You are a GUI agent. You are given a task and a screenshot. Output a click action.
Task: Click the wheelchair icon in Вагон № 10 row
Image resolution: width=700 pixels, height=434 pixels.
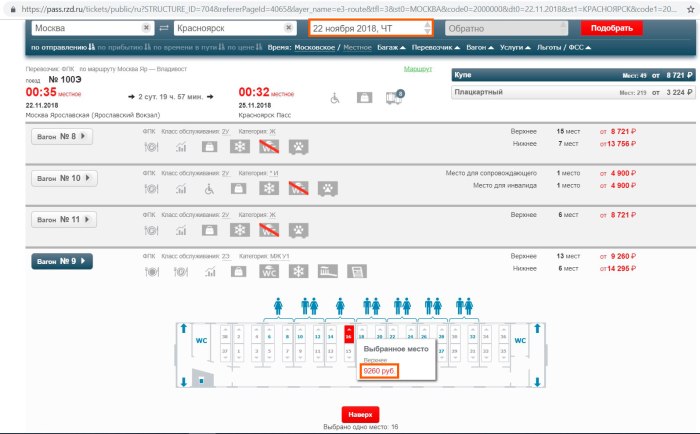coord(209,189)
